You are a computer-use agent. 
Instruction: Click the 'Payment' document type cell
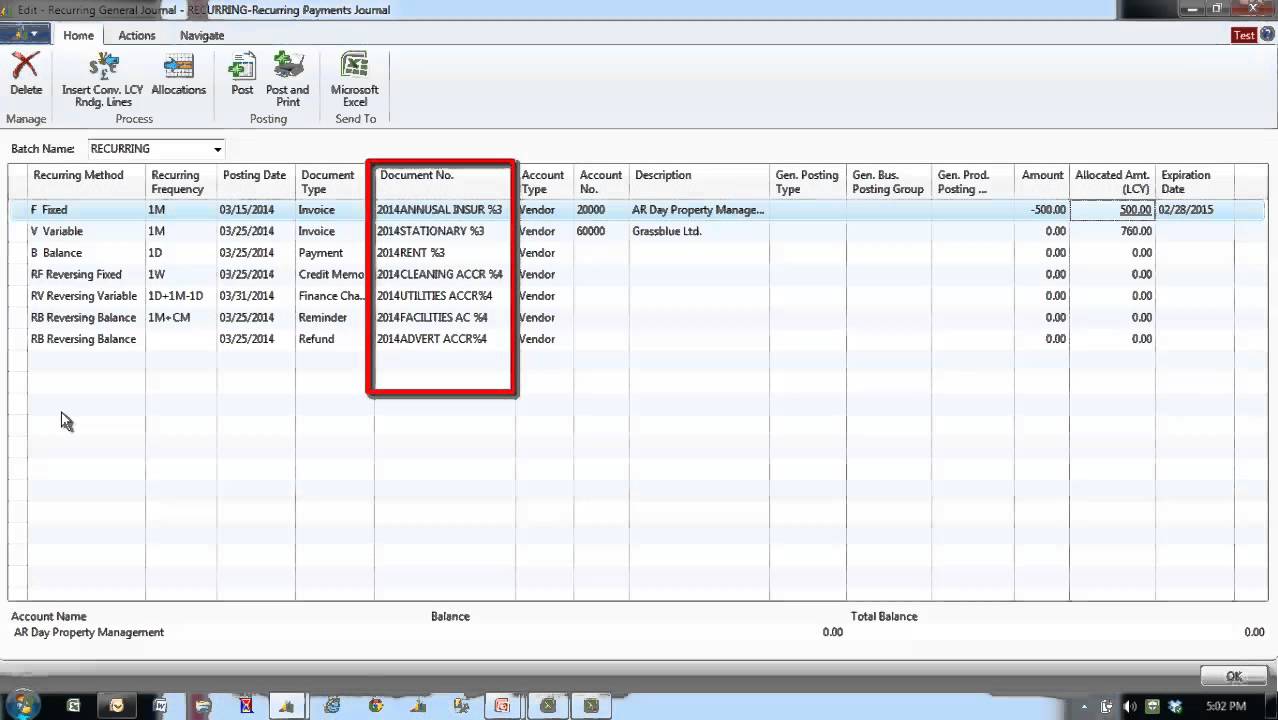pos(335,253)
